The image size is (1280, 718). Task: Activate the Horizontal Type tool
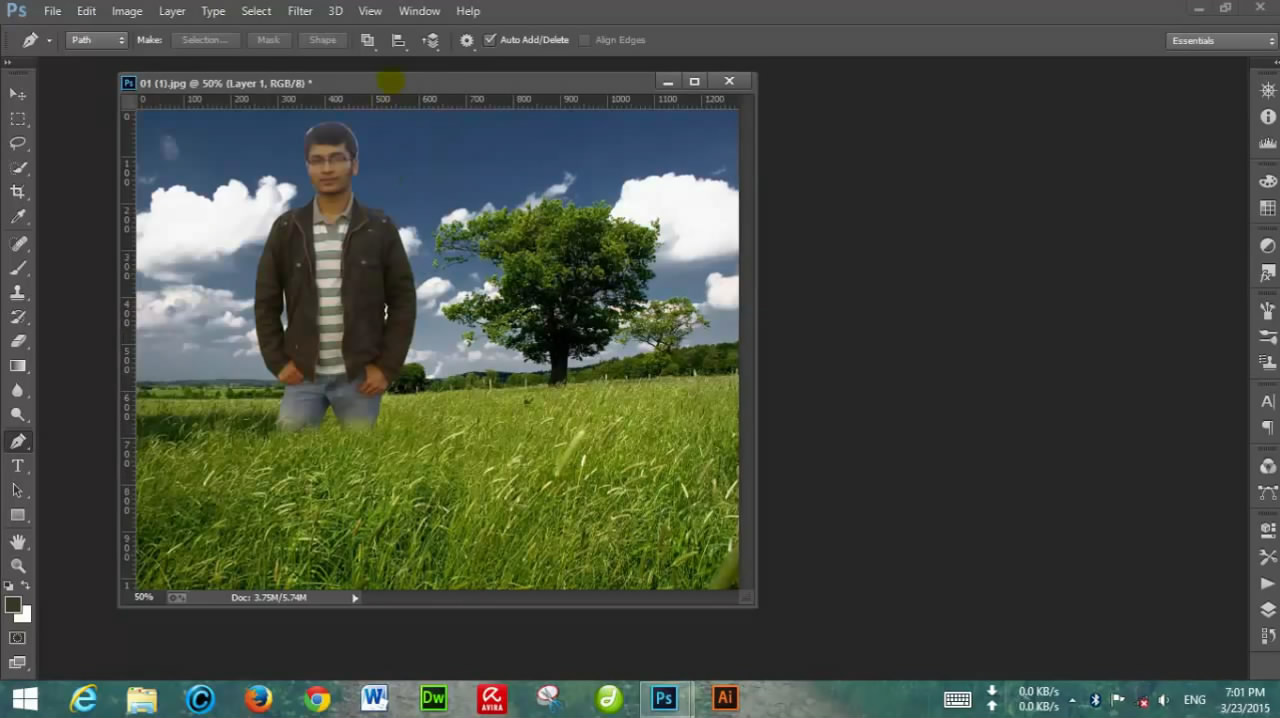pos(18,466)
